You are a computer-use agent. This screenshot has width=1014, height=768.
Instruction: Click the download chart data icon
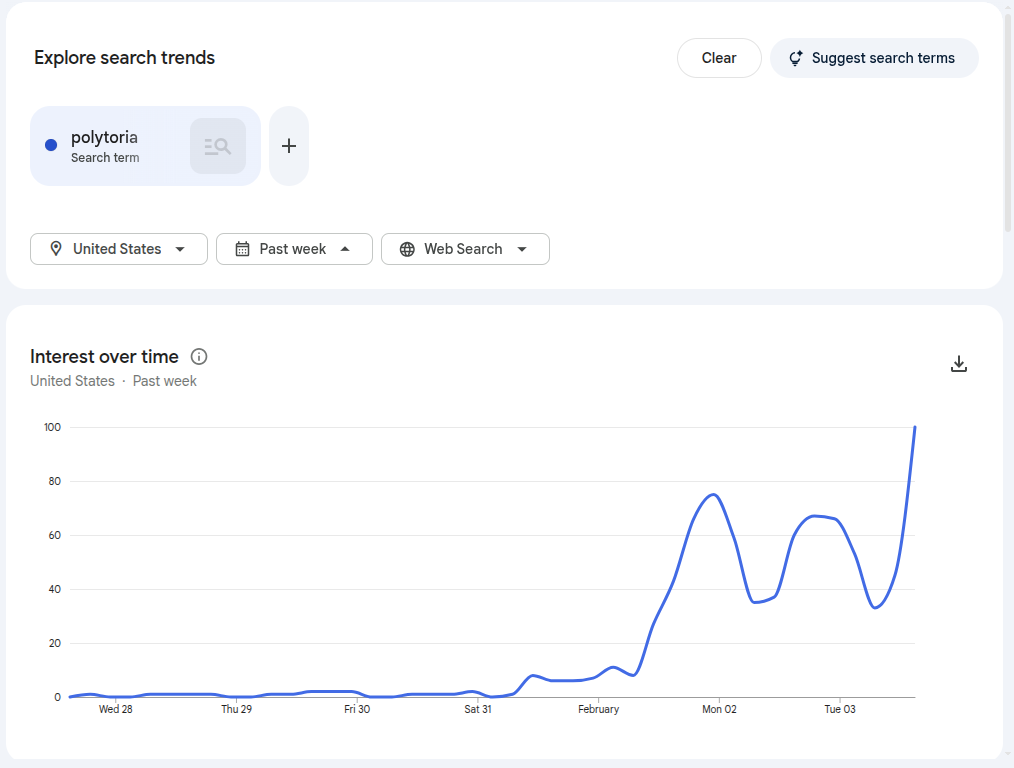(958, 364)
